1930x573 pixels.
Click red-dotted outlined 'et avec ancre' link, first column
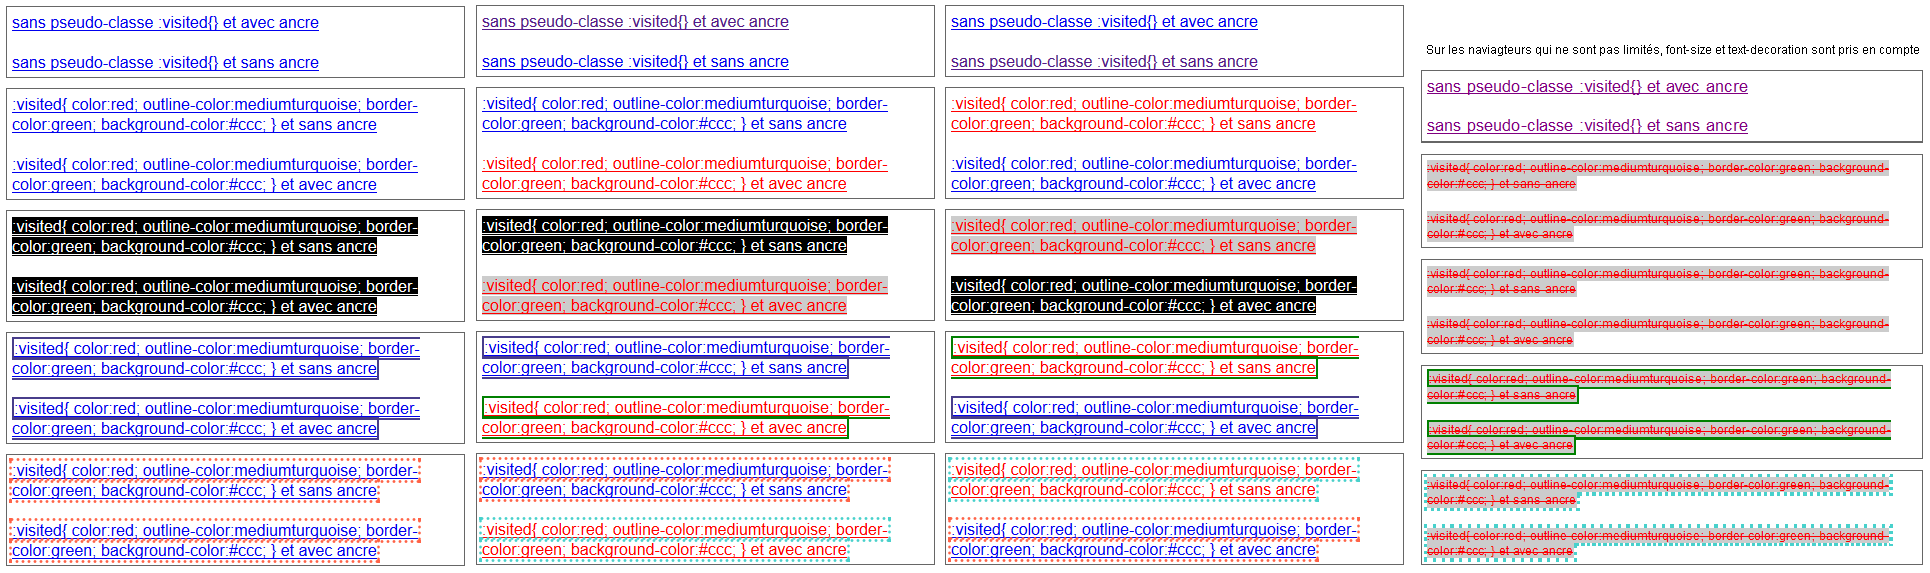(215, 540)
